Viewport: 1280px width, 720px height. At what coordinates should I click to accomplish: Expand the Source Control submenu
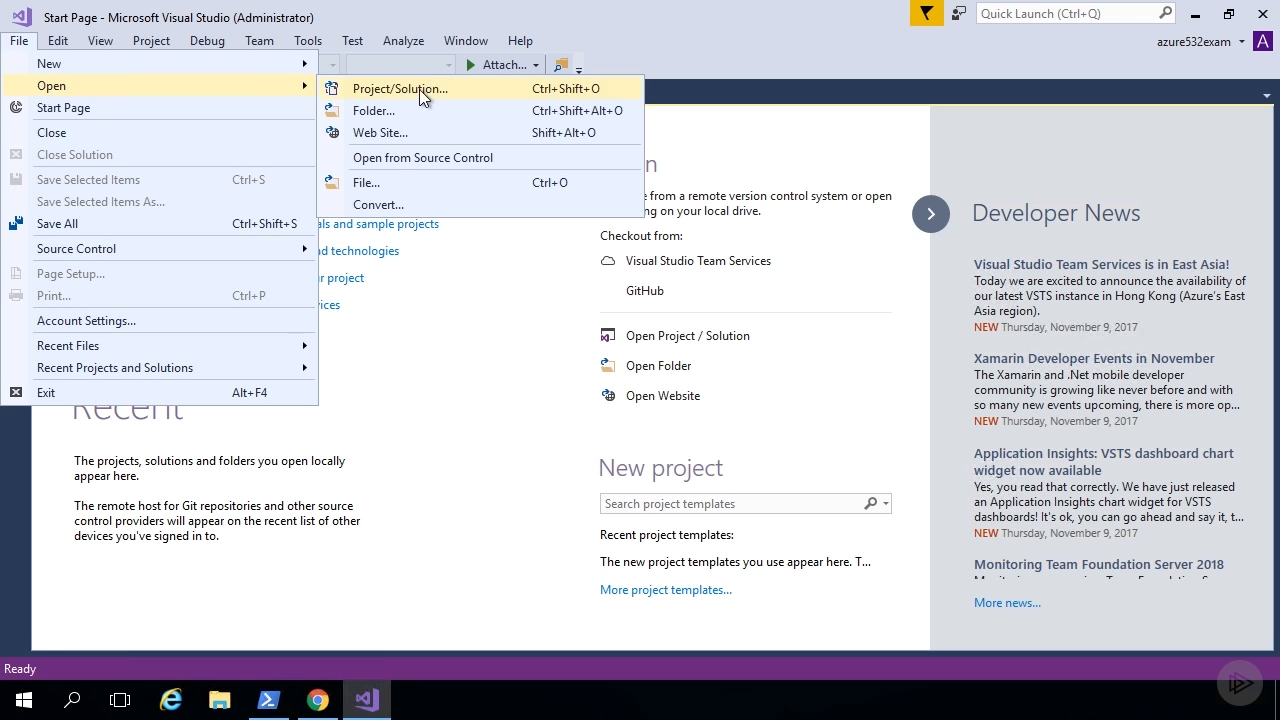(x=305, y=249)
